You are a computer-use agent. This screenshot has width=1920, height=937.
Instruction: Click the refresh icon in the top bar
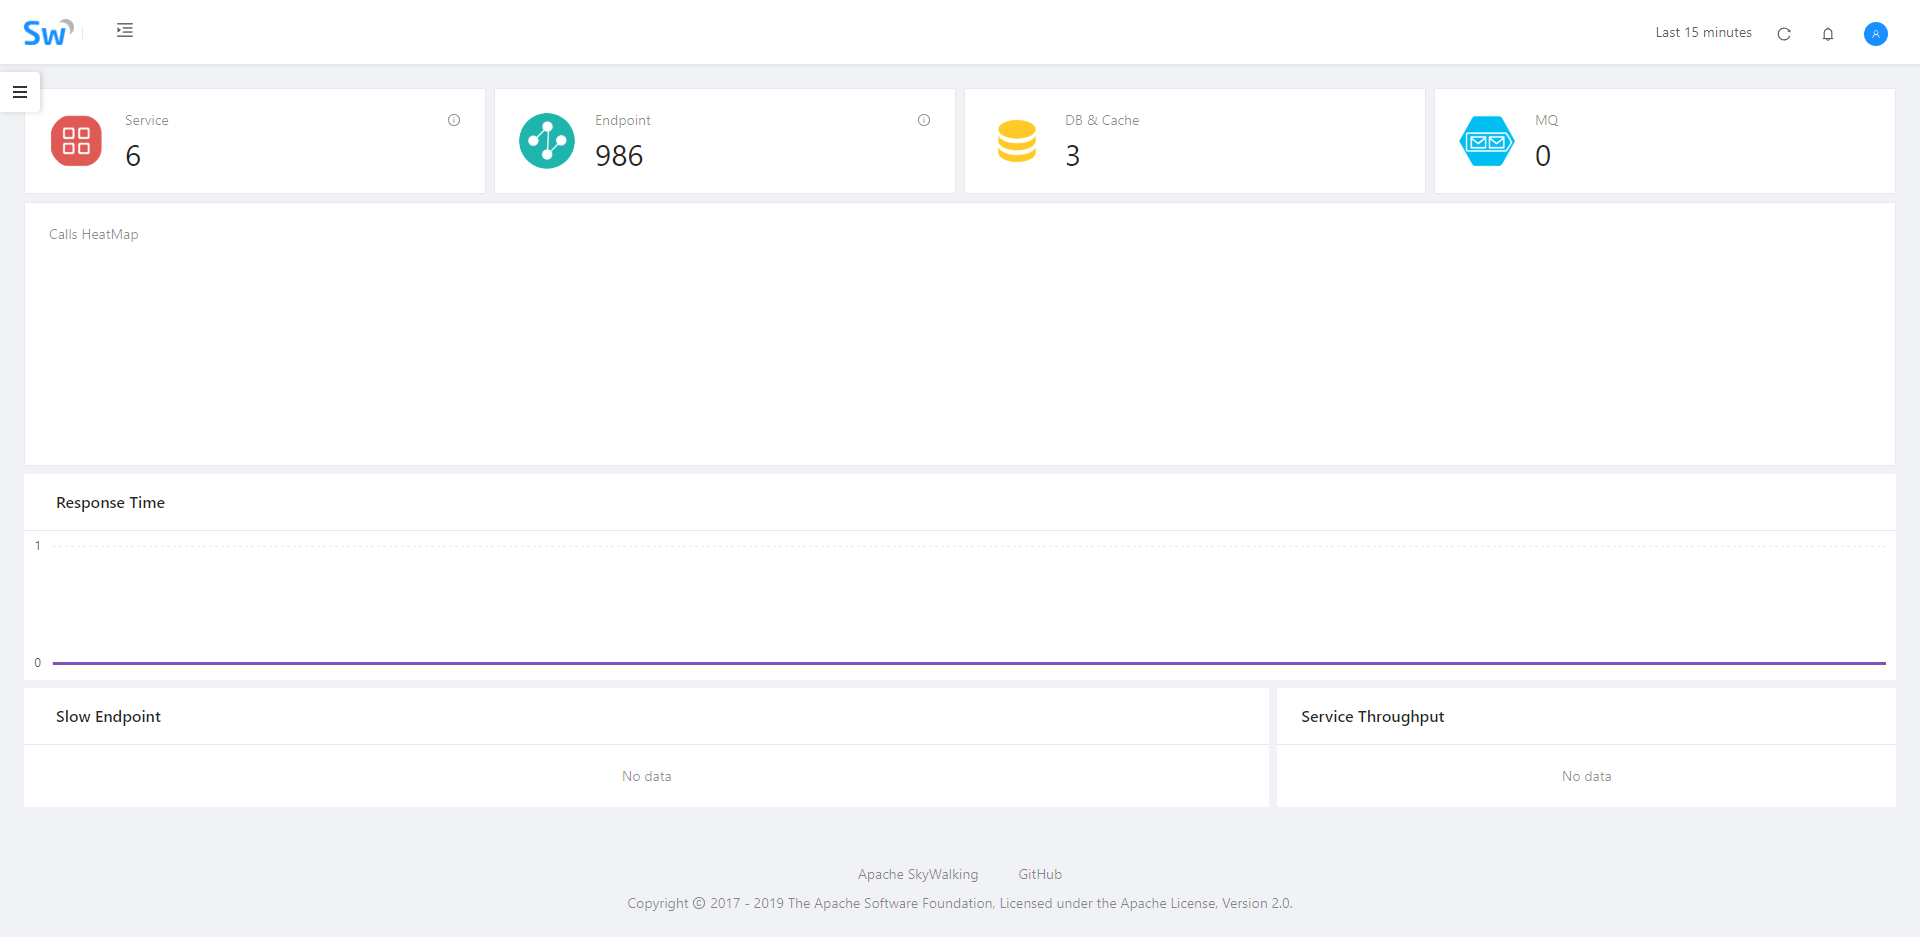1785,33
